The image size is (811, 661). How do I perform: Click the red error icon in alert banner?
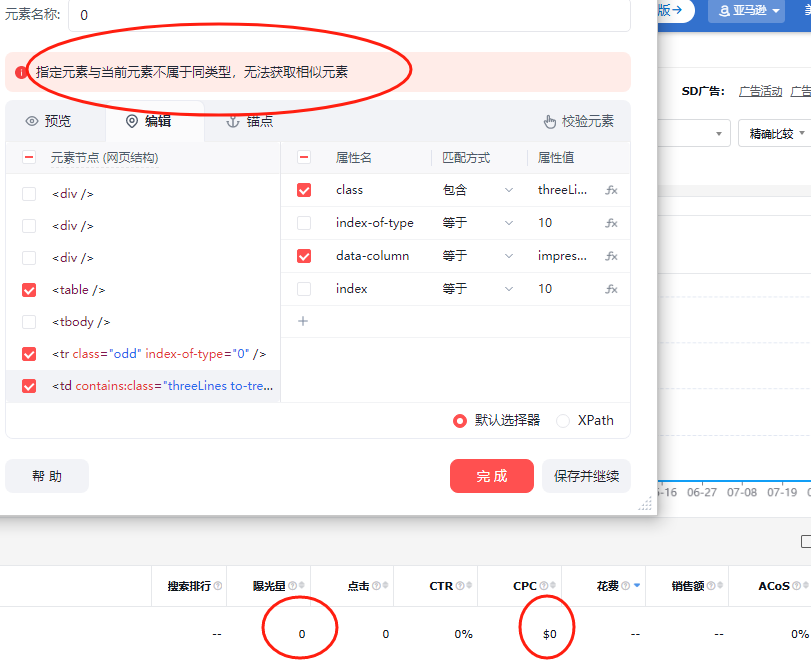[x=21, y=72]
